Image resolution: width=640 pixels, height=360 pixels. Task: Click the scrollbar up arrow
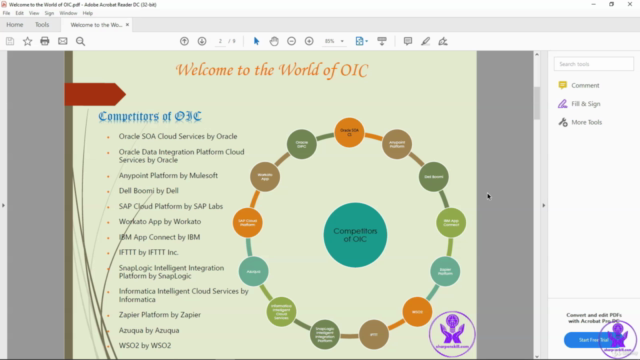point(537,54)
